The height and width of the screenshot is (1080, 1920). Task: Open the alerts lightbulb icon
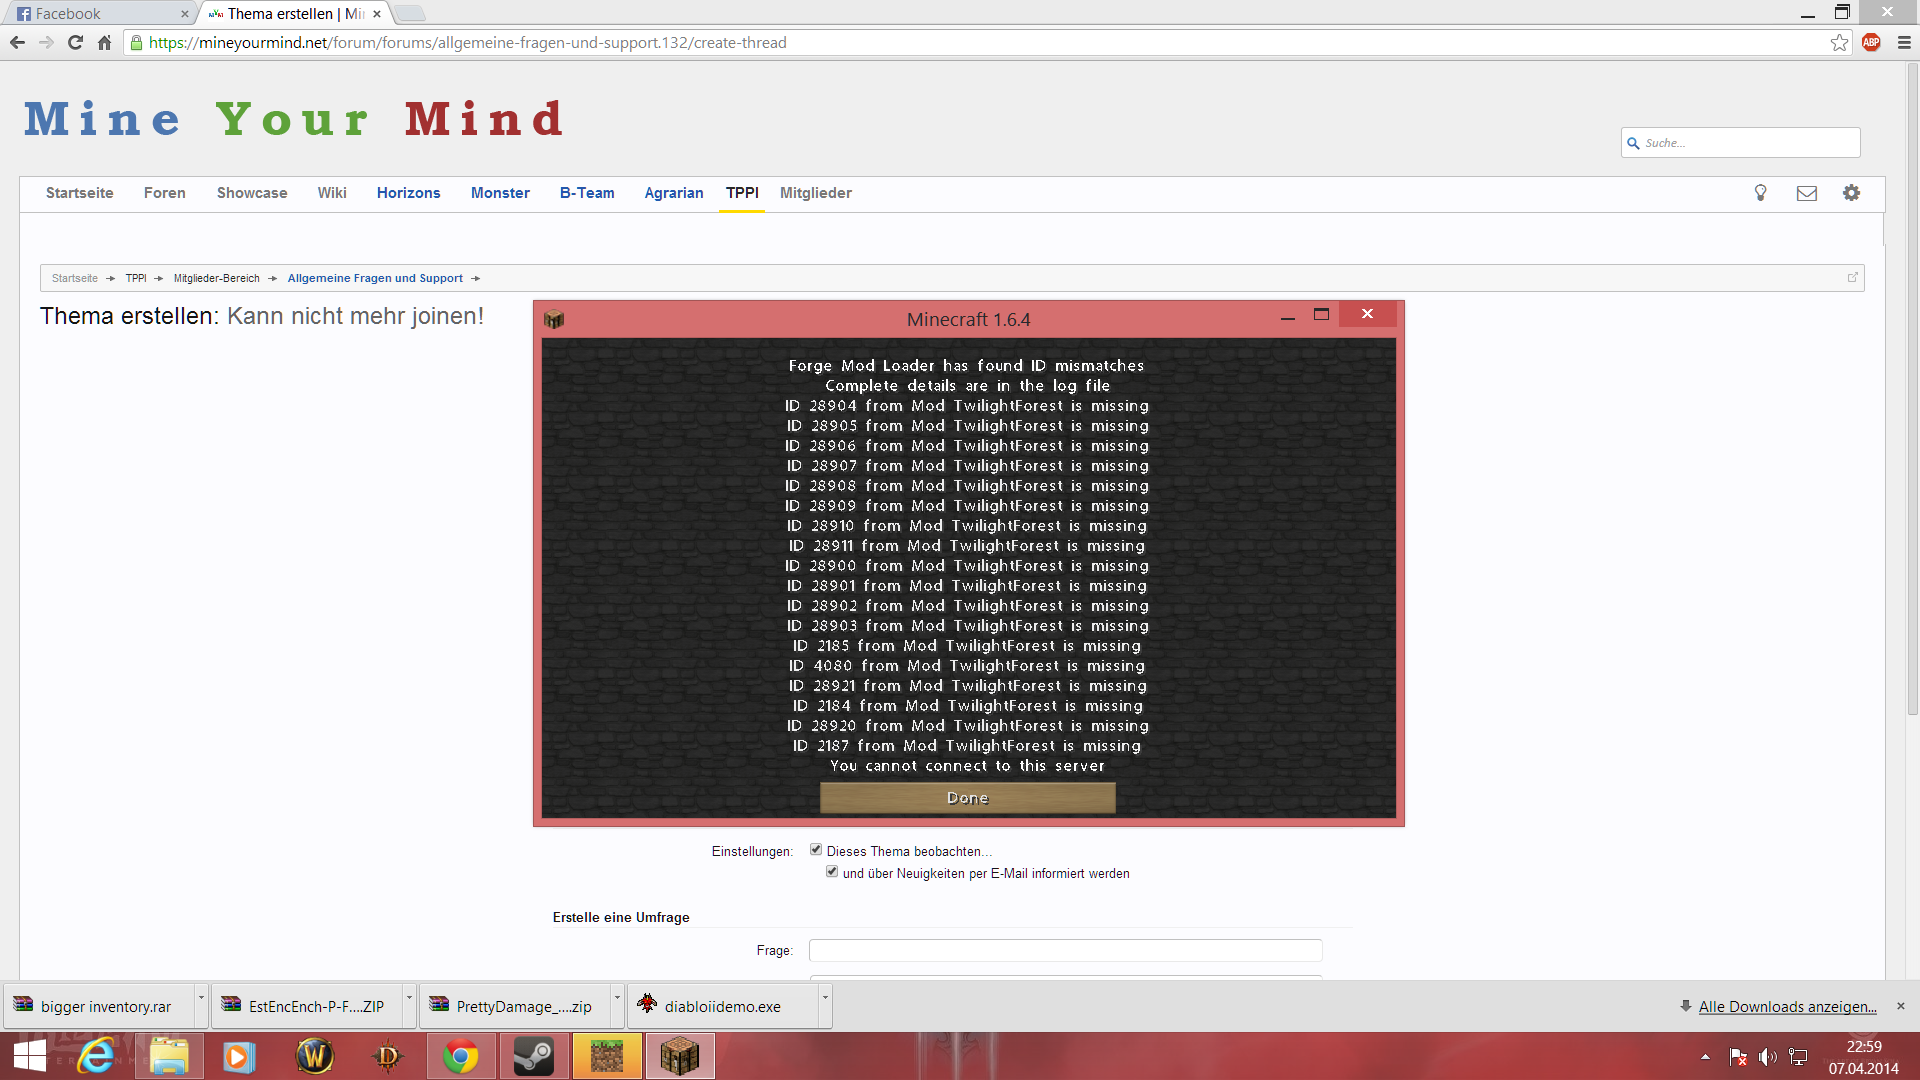click(1761, 193)
